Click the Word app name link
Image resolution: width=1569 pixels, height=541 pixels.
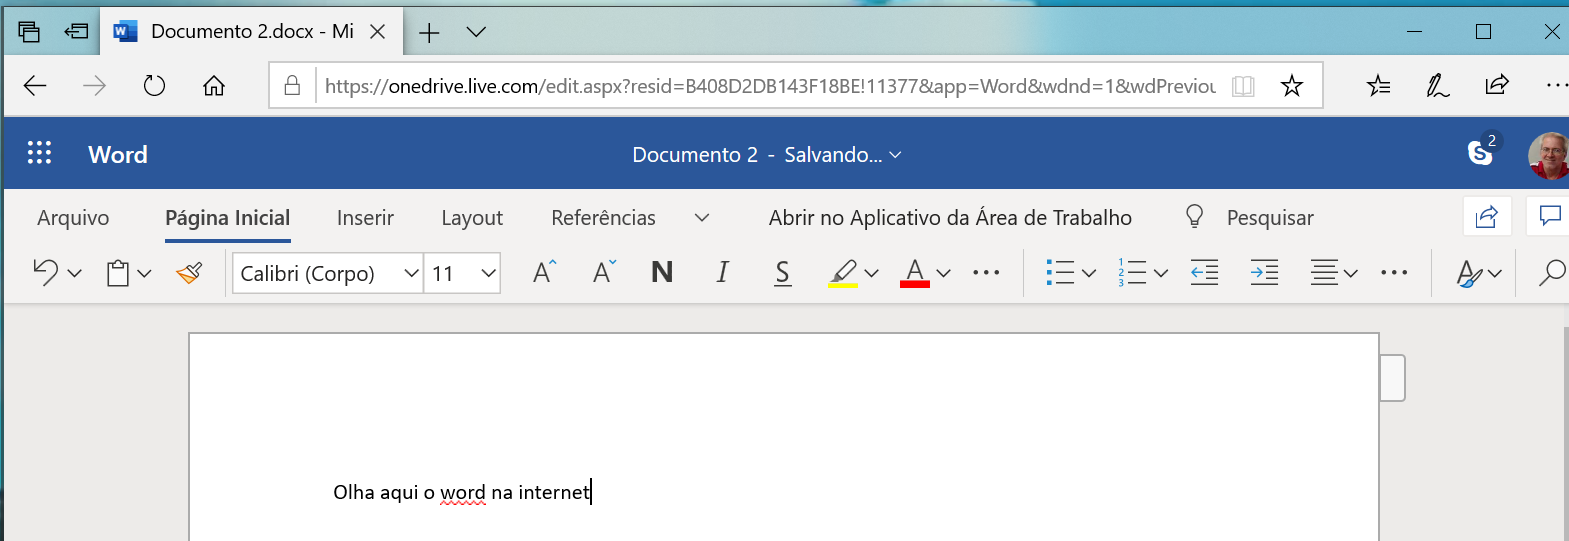(118, 155)
